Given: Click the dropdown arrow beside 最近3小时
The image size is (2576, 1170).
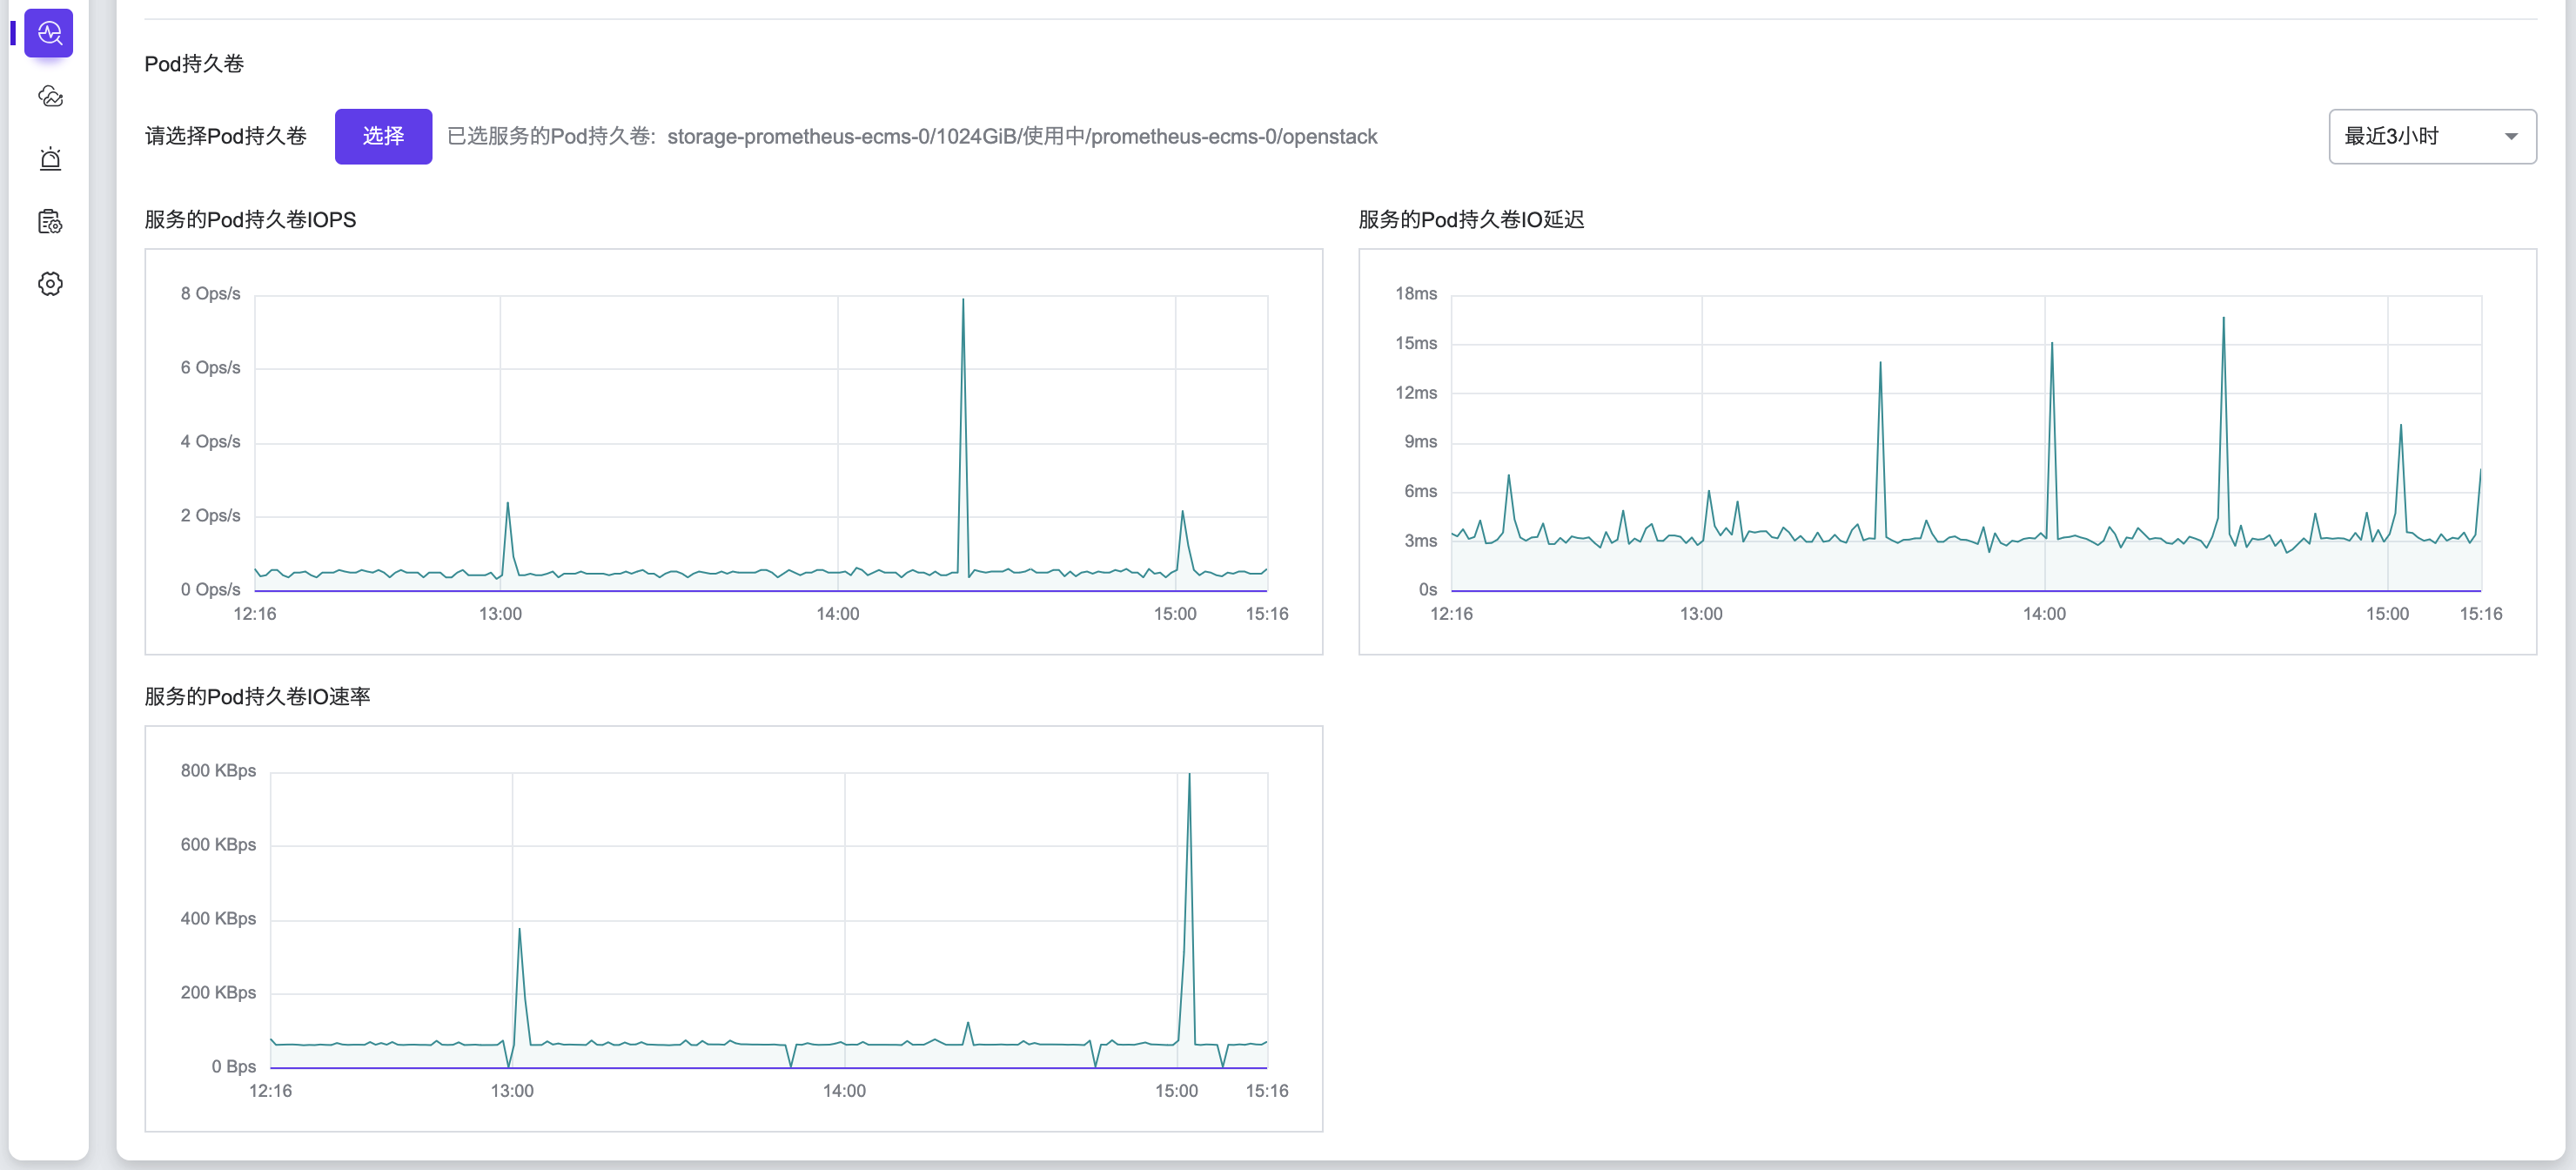Looking at the screenshot, I should [x=2511, y=137].
